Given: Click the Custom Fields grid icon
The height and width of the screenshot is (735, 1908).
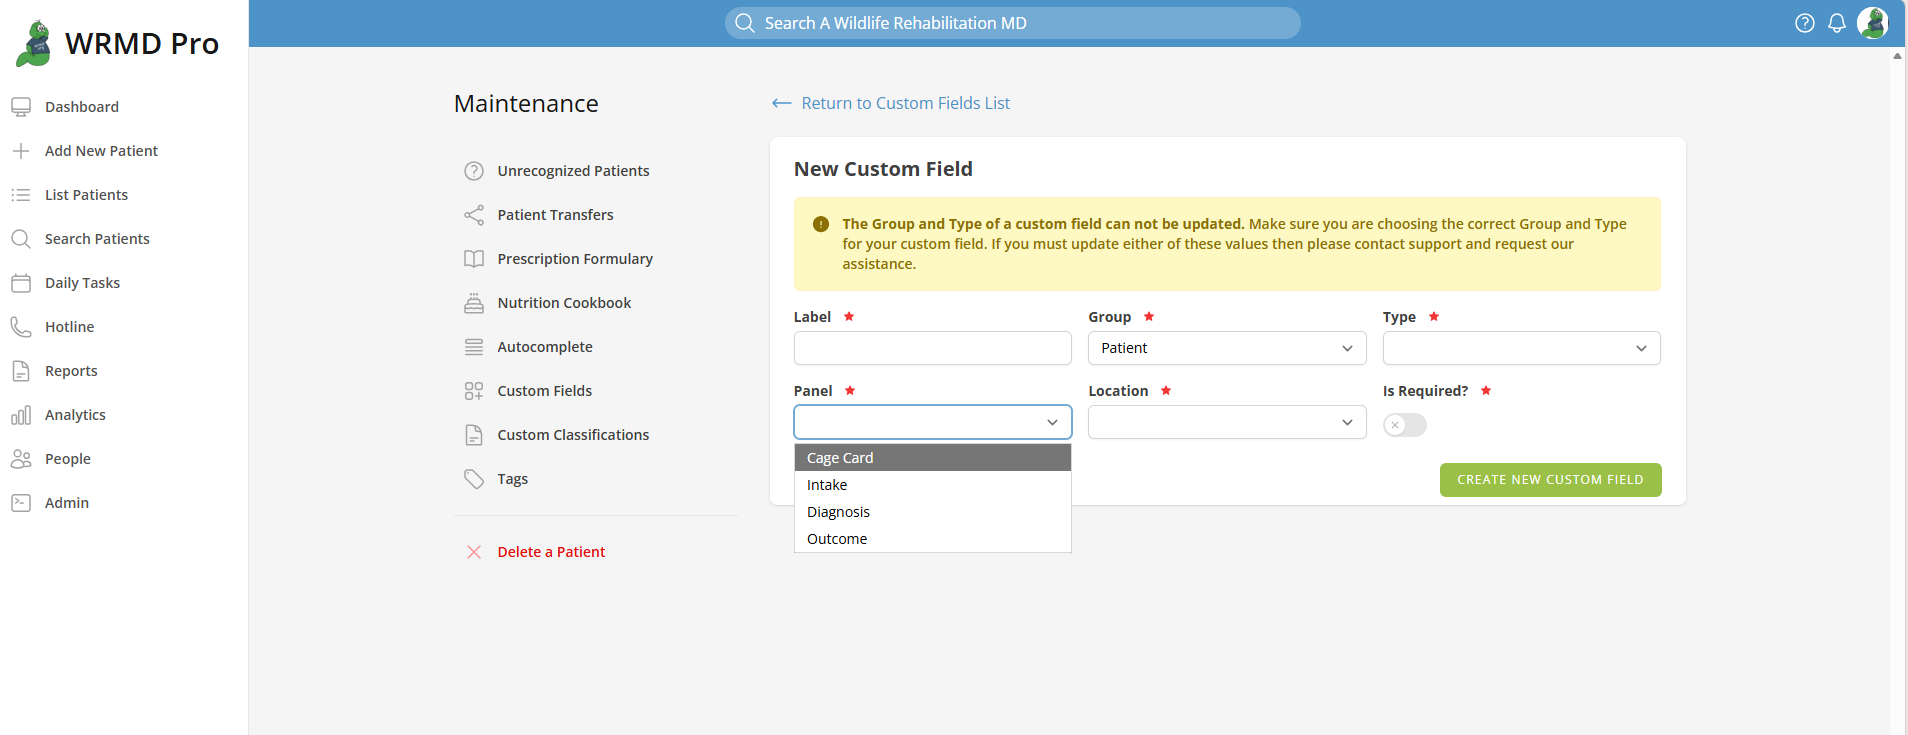Looking at the screenshot, I should pyautogui.click(x=474, y=391).
